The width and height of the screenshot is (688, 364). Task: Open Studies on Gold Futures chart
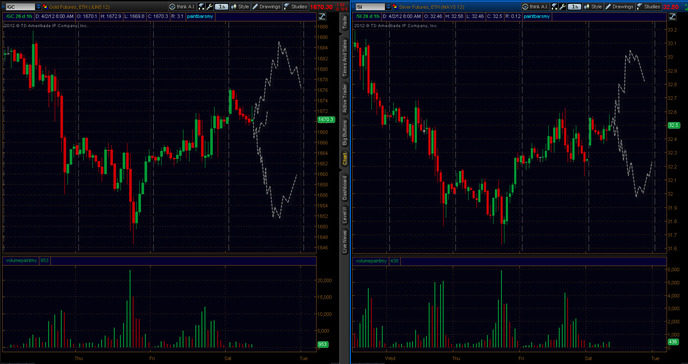coord(295,7)
